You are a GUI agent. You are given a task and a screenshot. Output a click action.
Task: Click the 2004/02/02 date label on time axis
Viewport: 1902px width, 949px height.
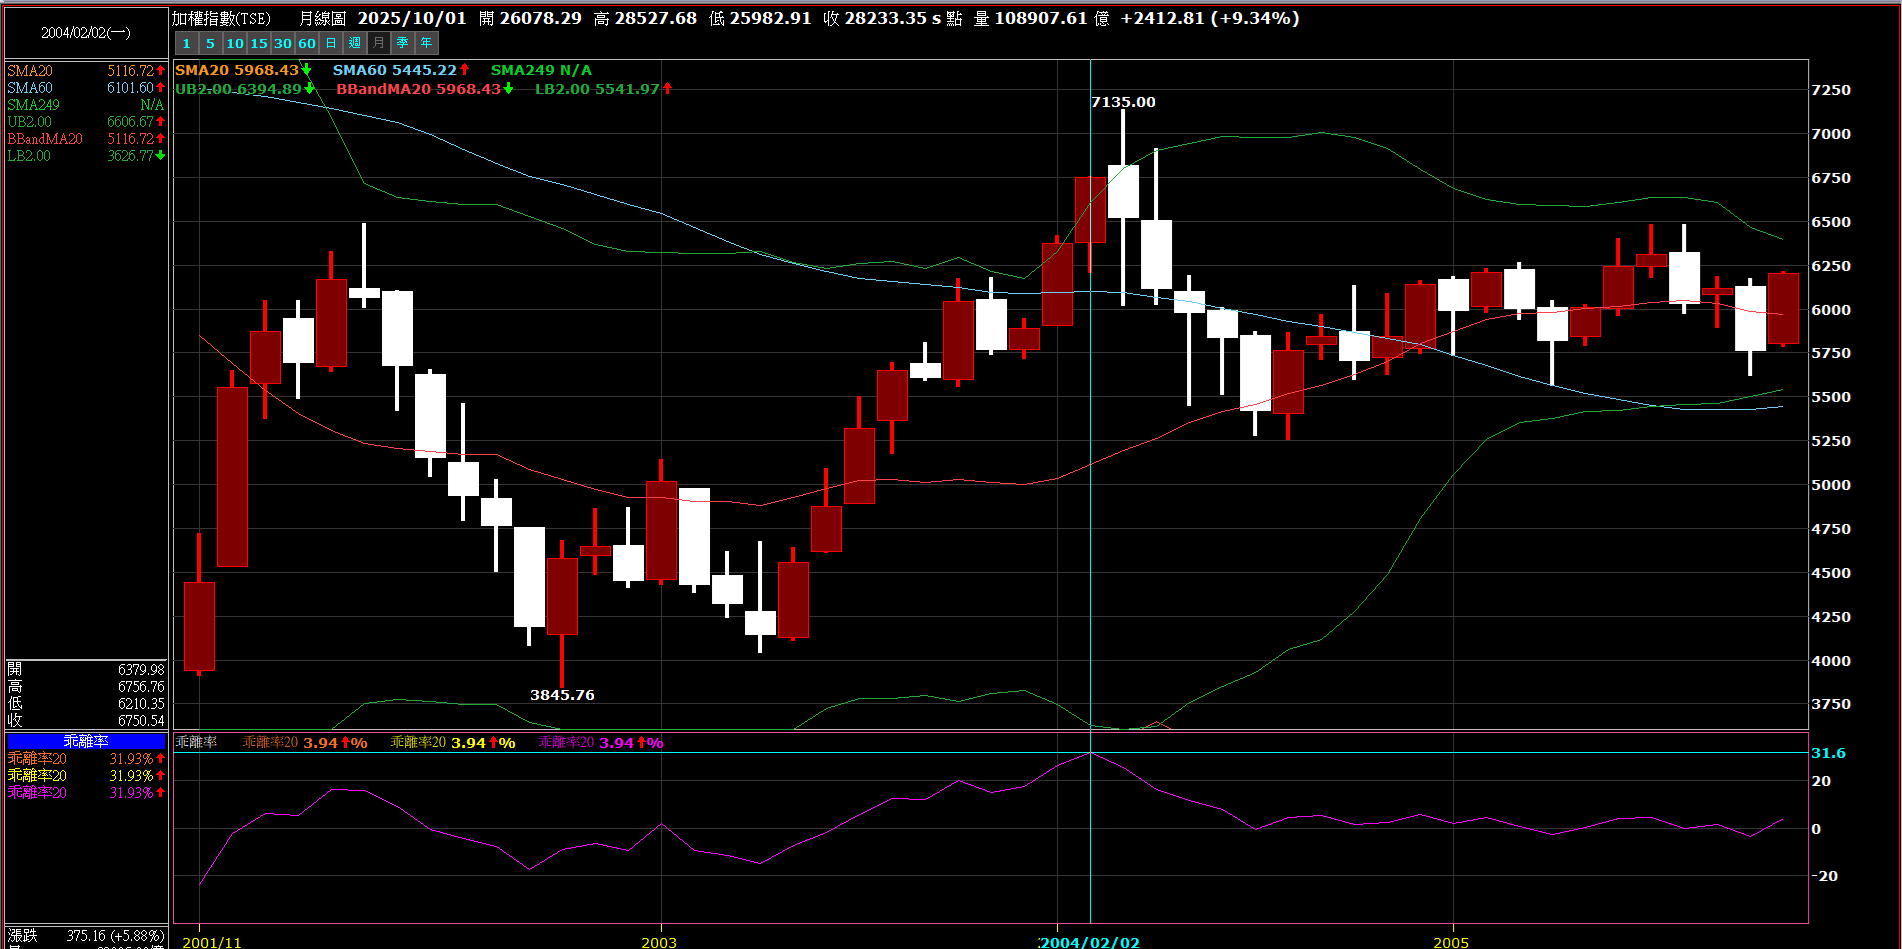(1090, 942)
